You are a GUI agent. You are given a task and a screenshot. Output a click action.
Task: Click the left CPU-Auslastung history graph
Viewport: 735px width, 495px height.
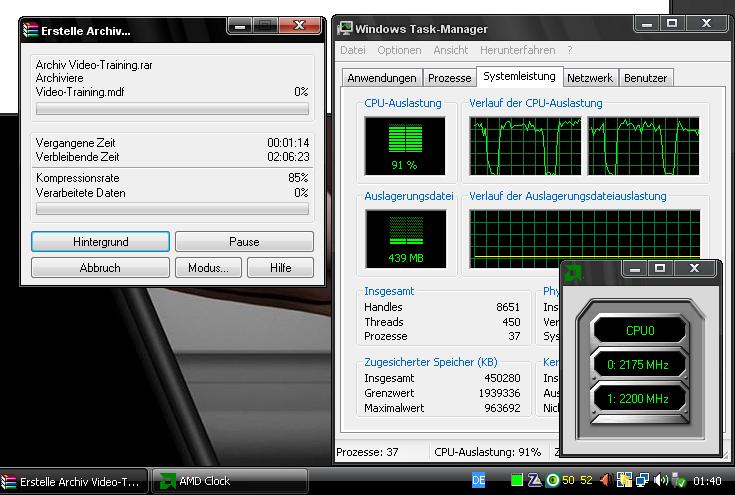point(525,146)
